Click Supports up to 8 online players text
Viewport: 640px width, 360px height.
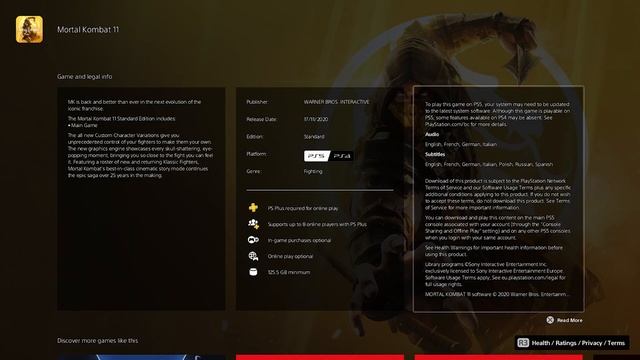tap(317, 224)
